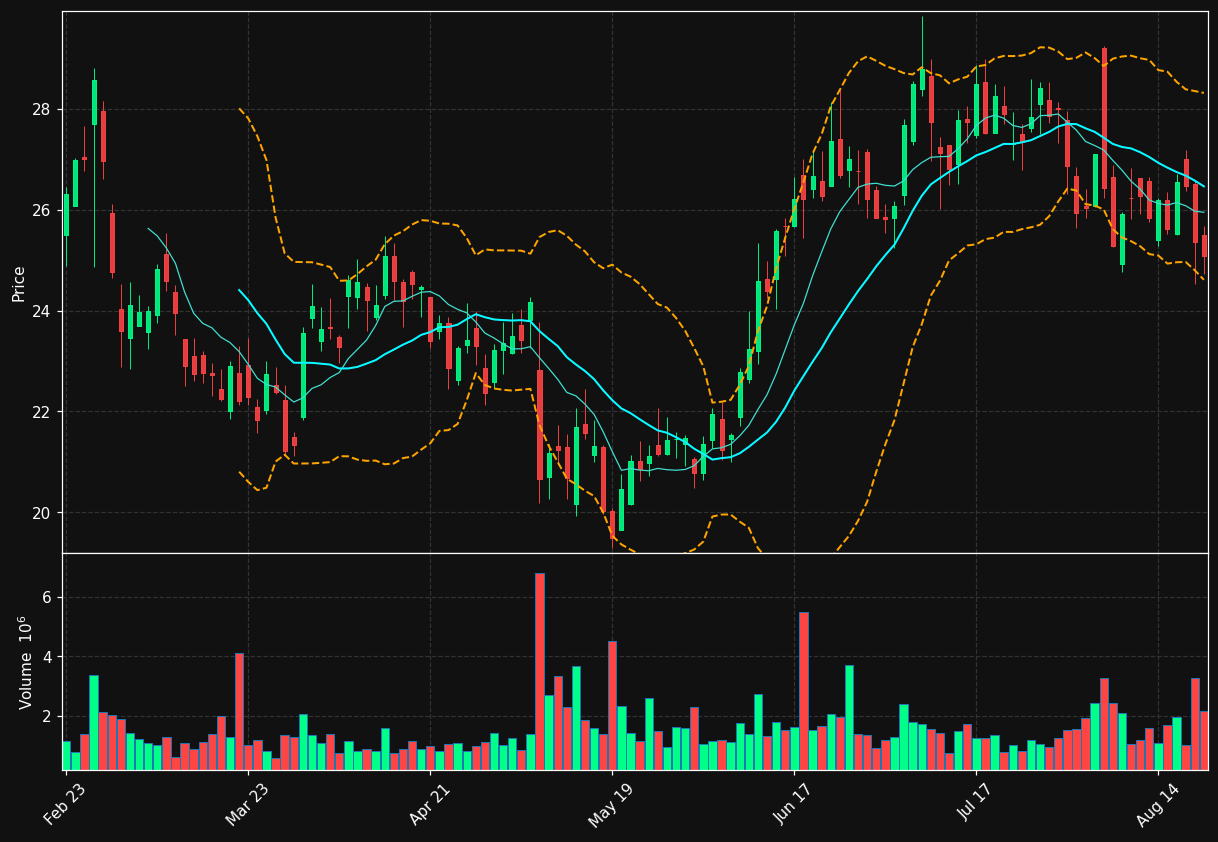Click volume tick label 6

click(x=49, y=597)
